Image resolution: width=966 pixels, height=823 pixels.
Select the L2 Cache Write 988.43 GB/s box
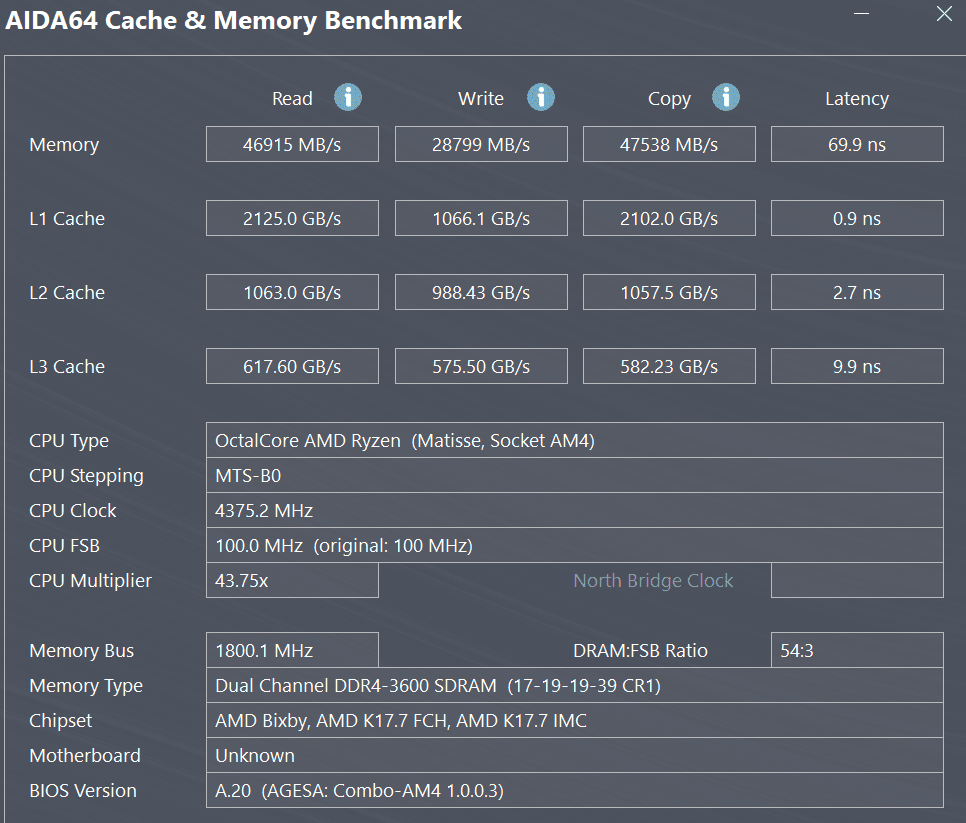(x=481, y=292)
